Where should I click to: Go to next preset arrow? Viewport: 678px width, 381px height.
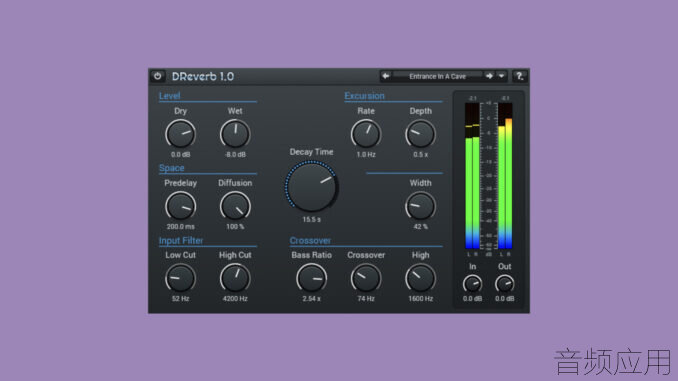point(489,76)
